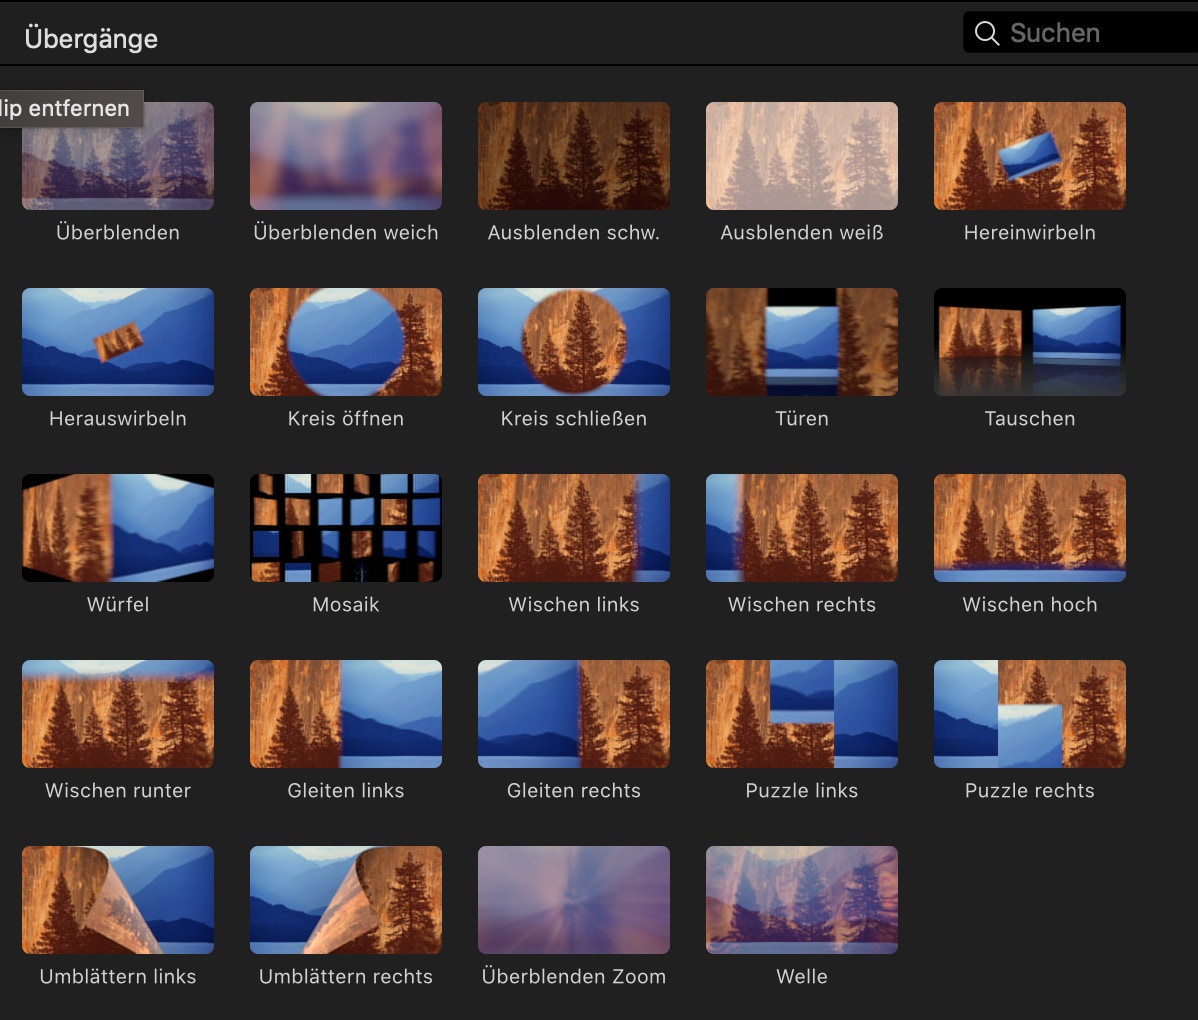Screen dimensions: 1198x1020
Task: Click the Hereinwirbeln transition thumbnail
Action: pos(1030,156)
